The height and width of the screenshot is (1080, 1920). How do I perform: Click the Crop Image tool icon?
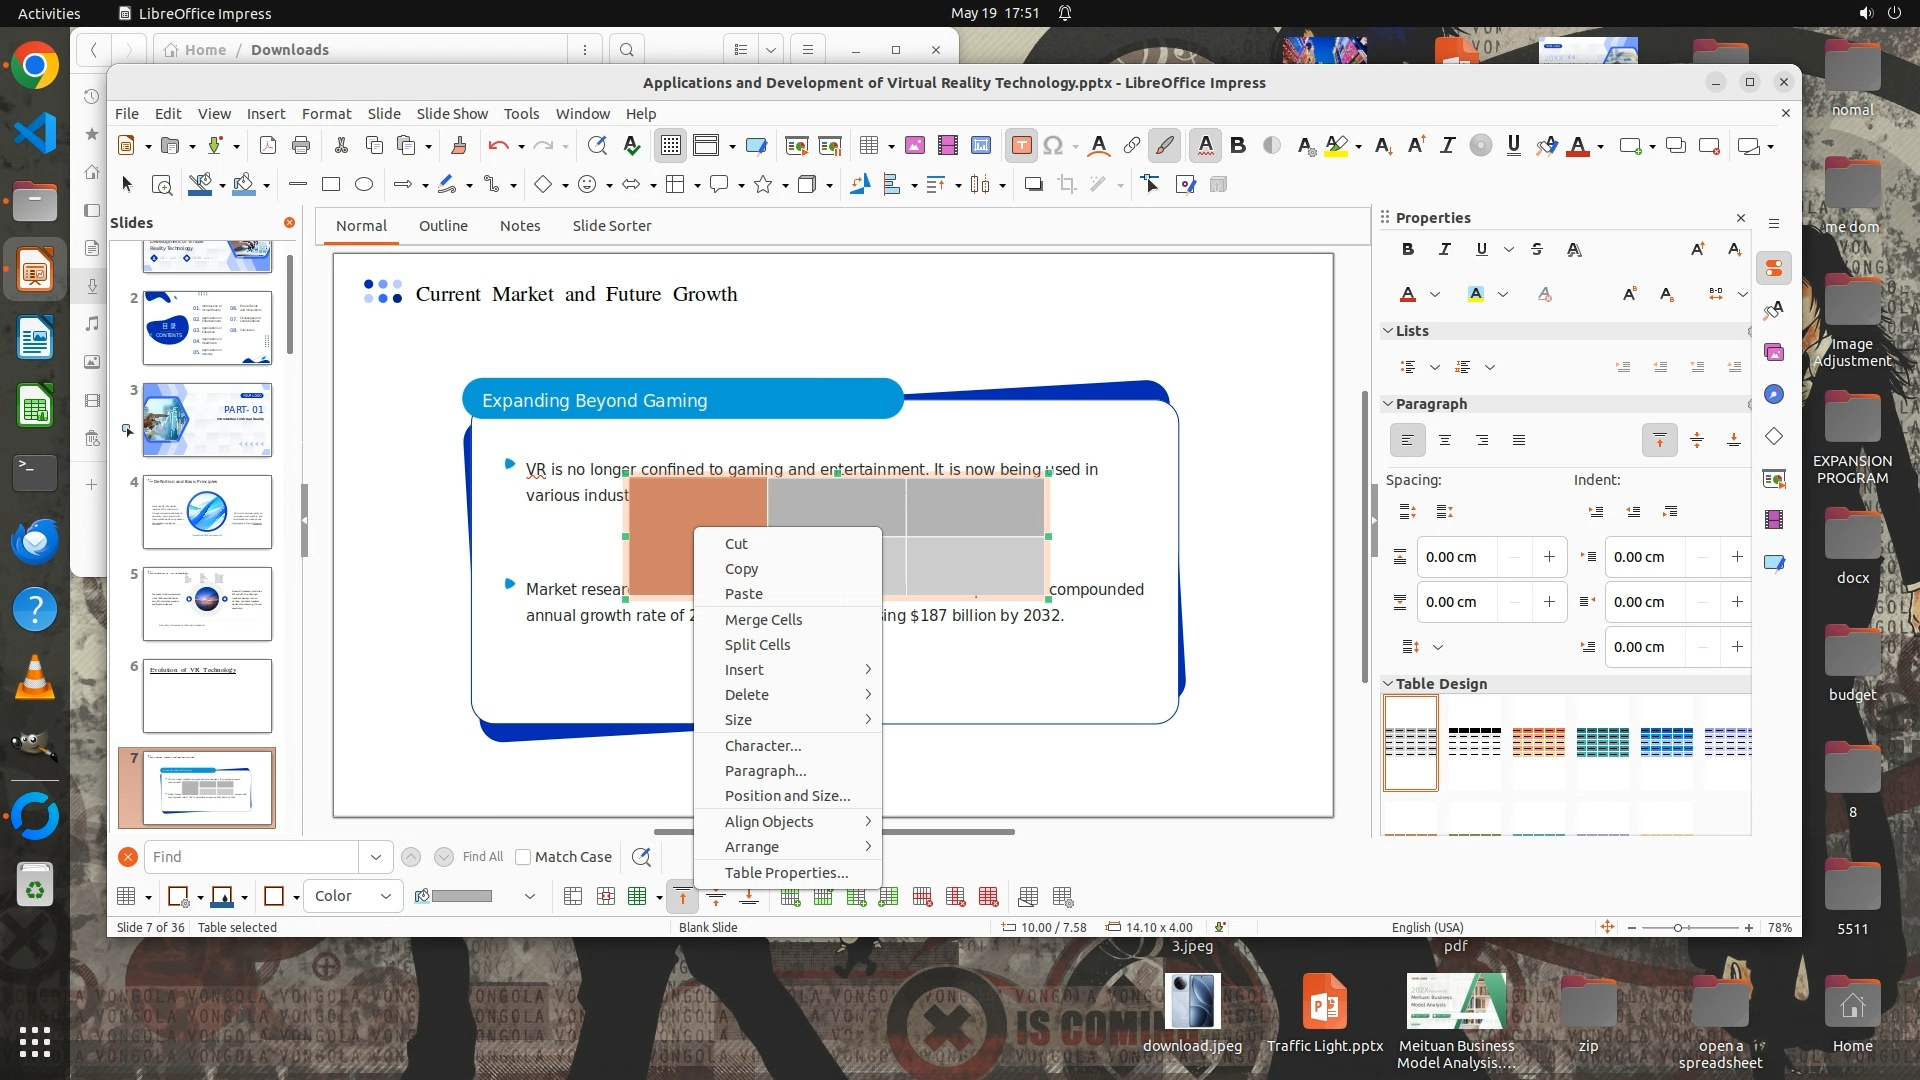click(x=1067, y=184)
